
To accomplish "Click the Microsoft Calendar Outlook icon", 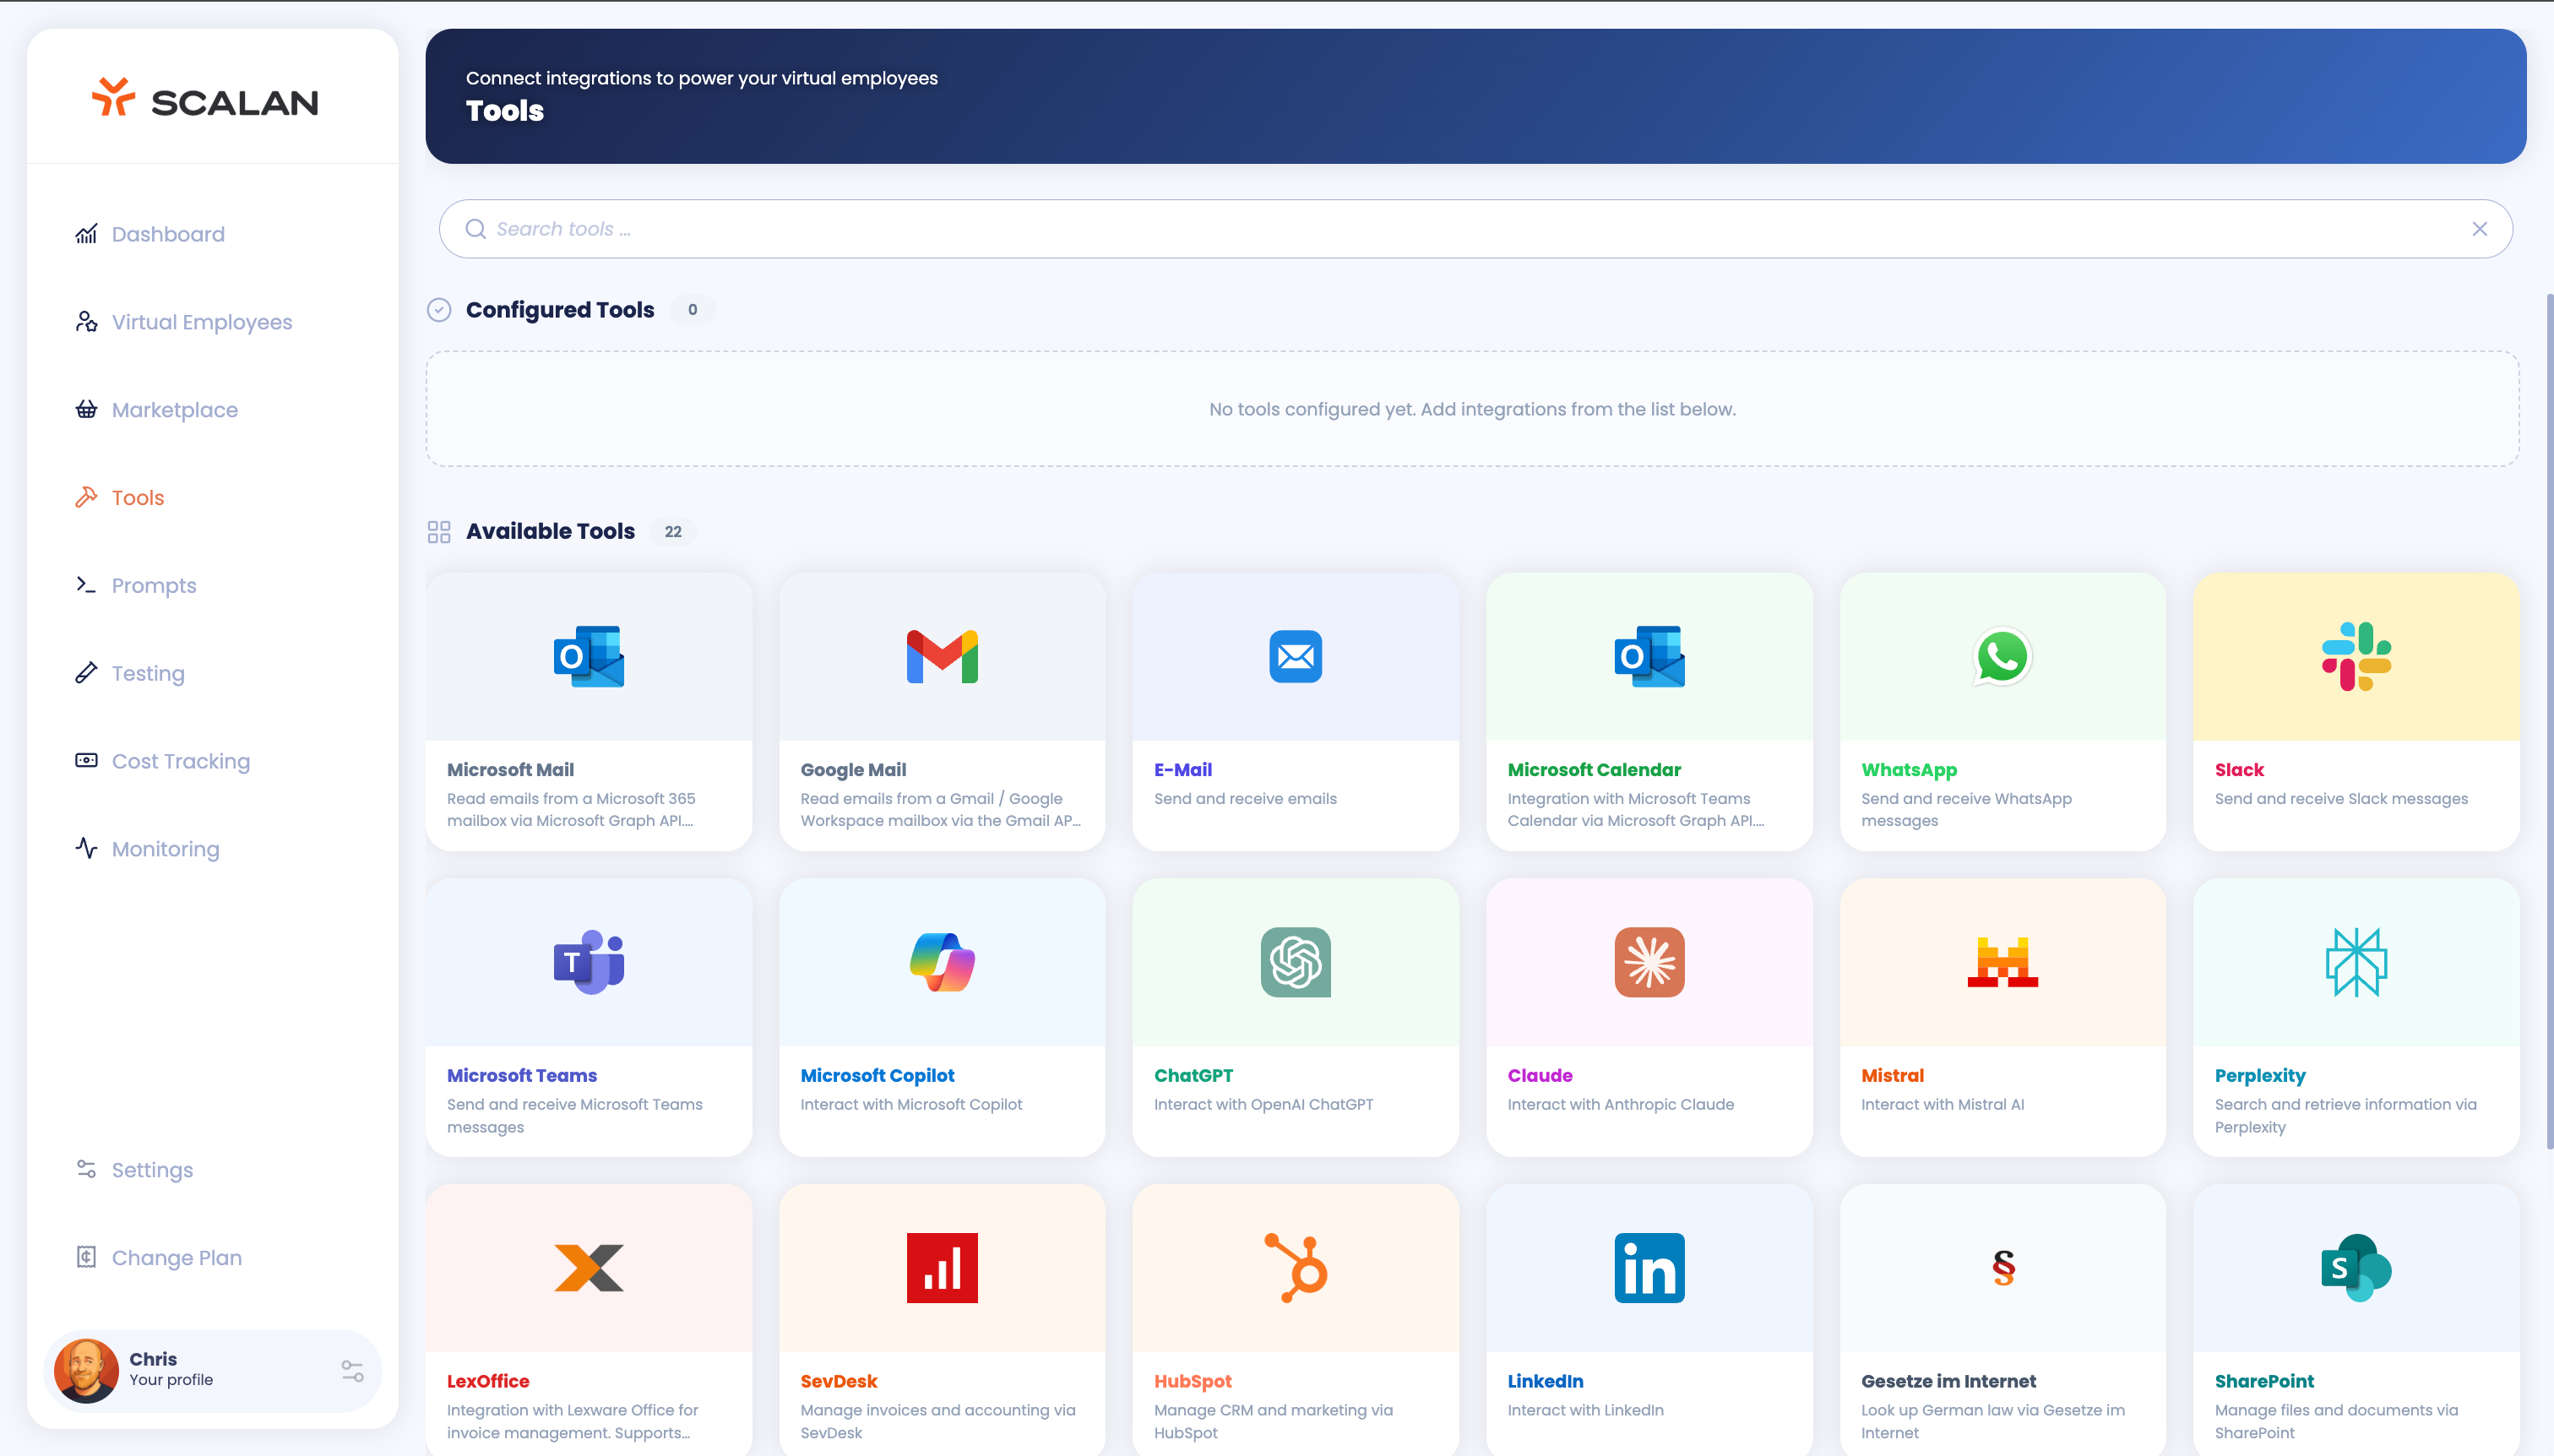I will 1649,656.
